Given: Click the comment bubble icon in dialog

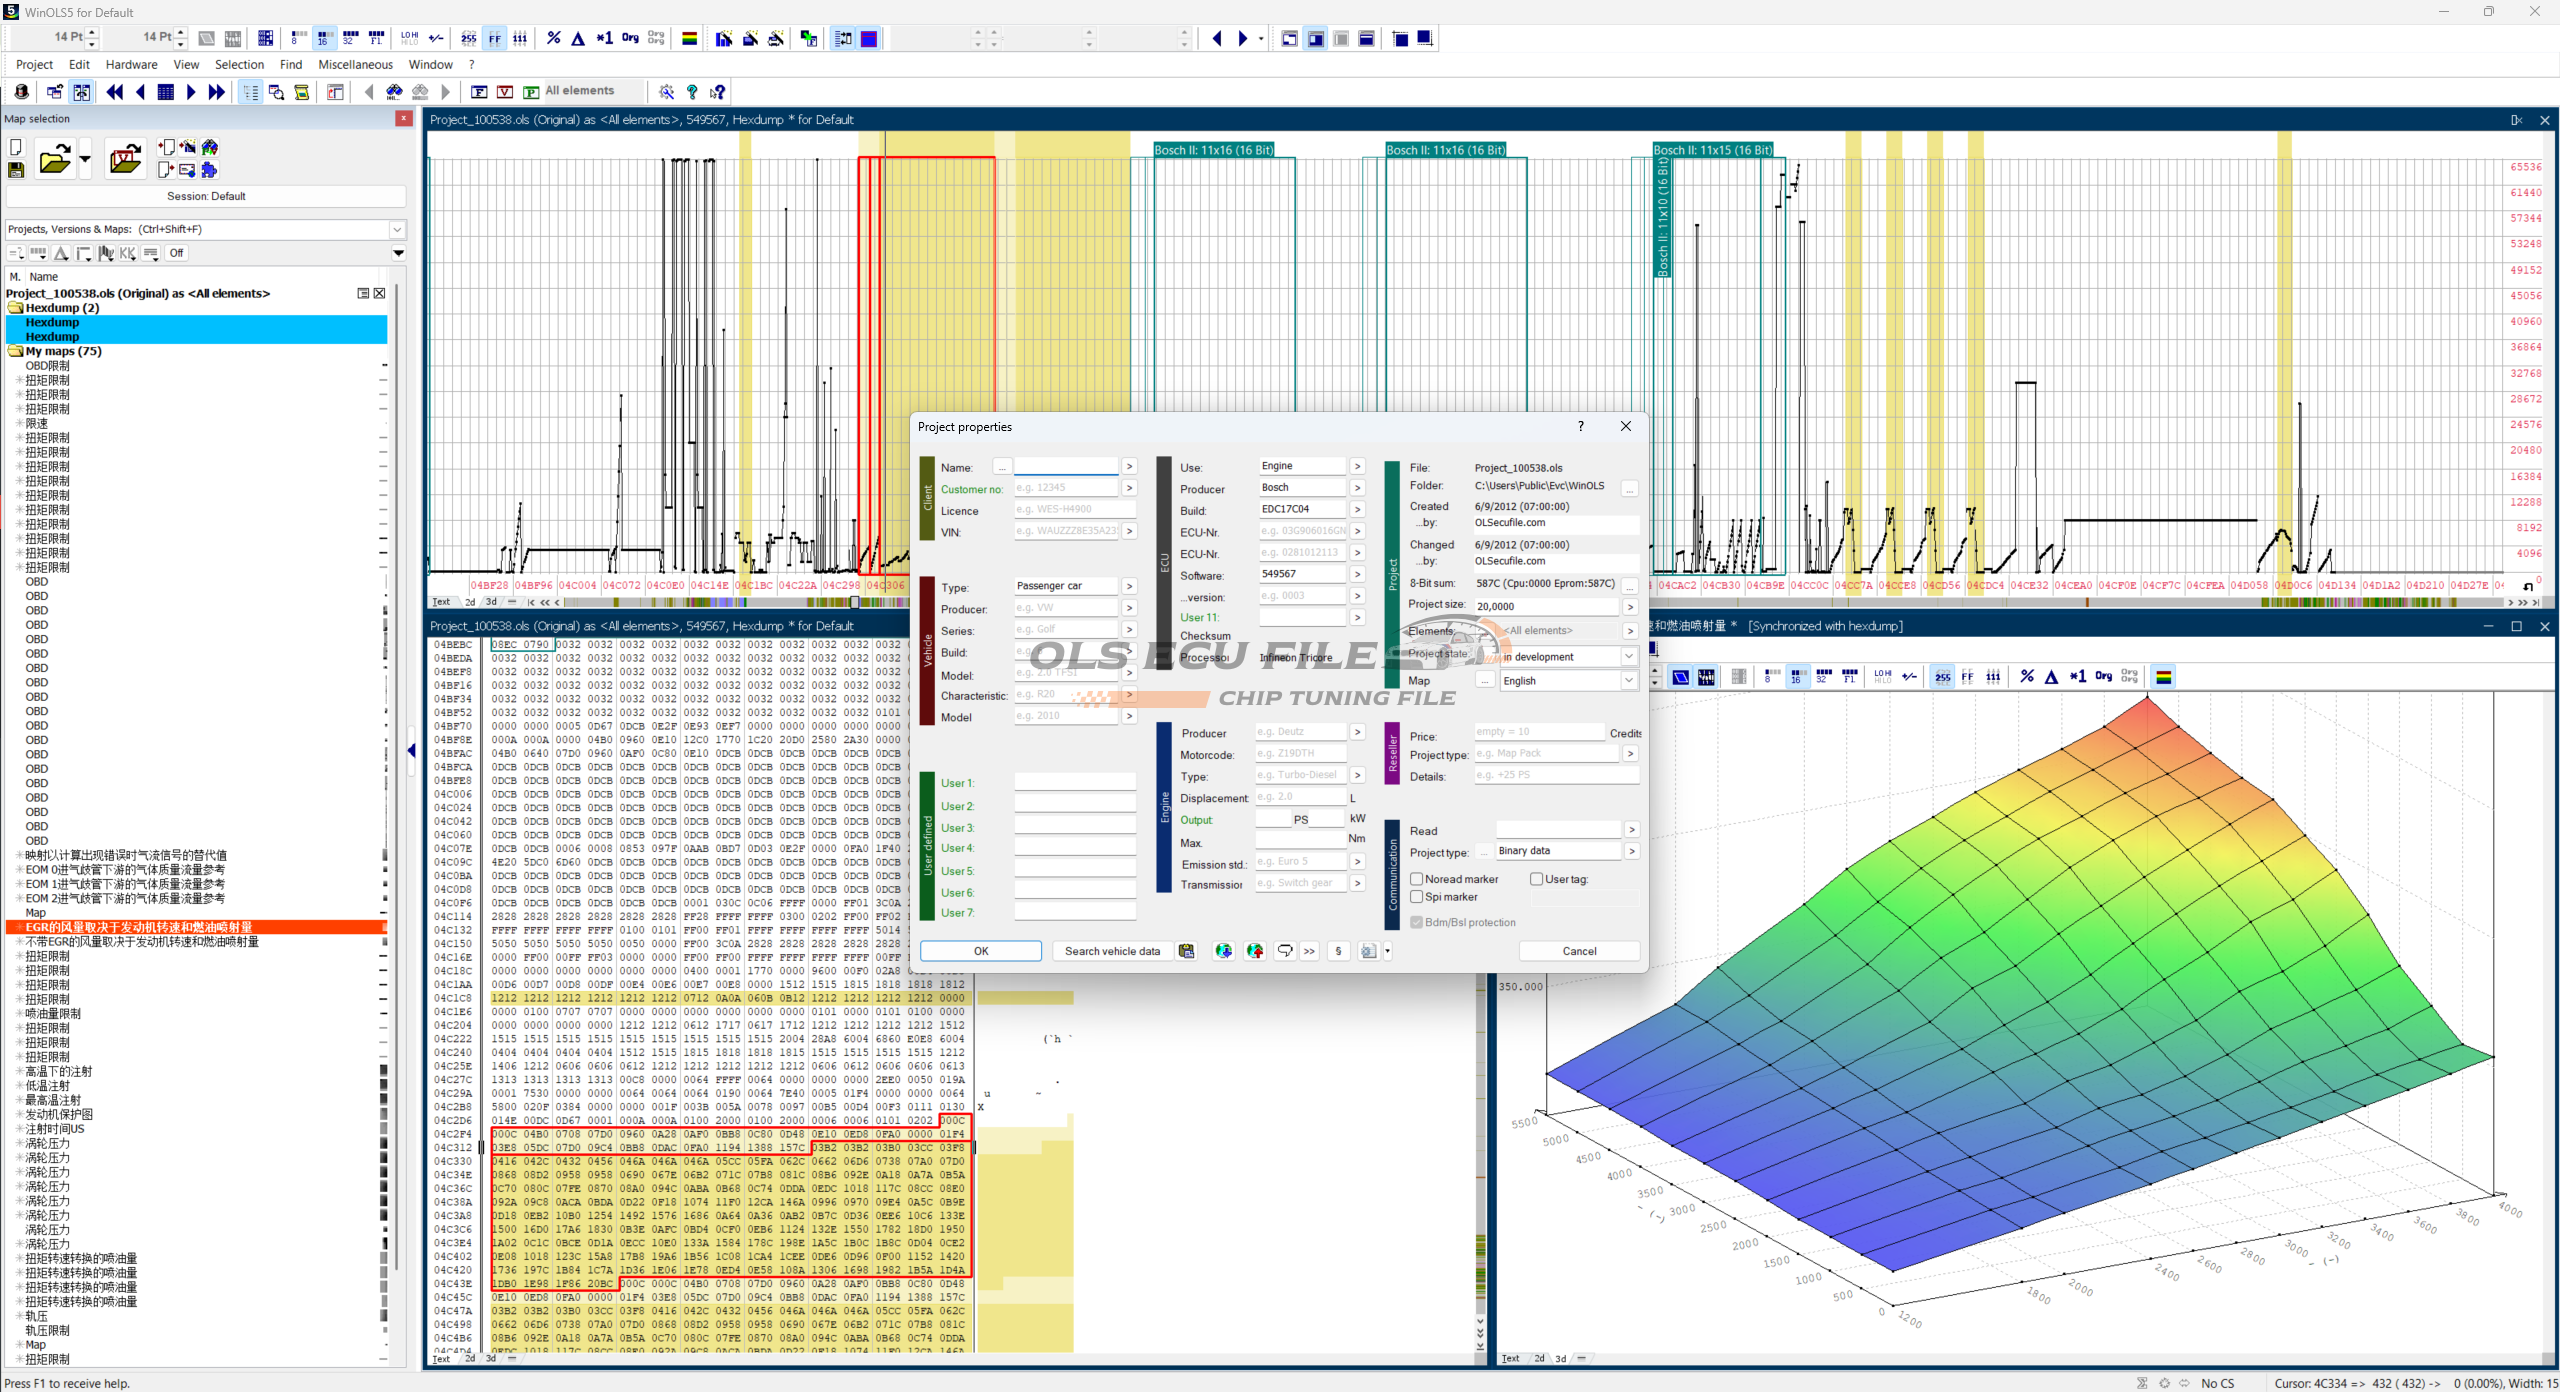Looking at the screenshot, I should click(1284, 951).
